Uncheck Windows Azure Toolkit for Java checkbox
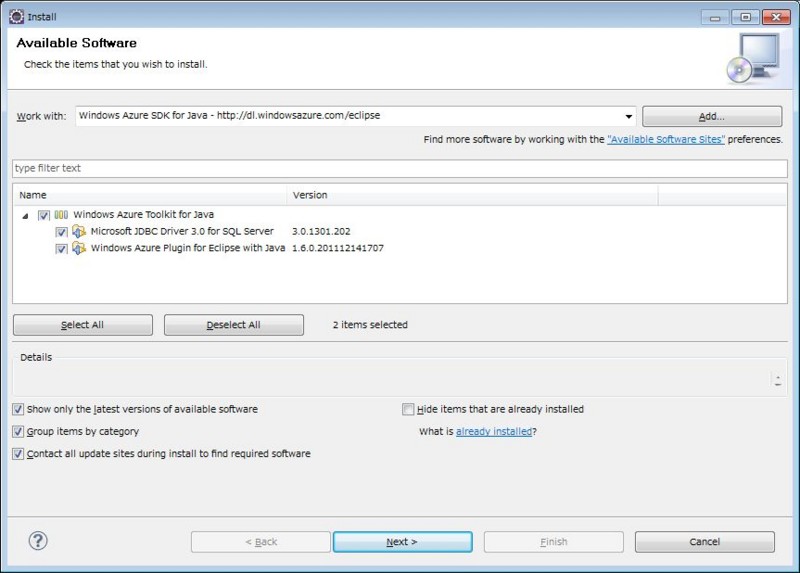This screenshot has height=573, width=800. pyautogui.click(x=44, y=215)
